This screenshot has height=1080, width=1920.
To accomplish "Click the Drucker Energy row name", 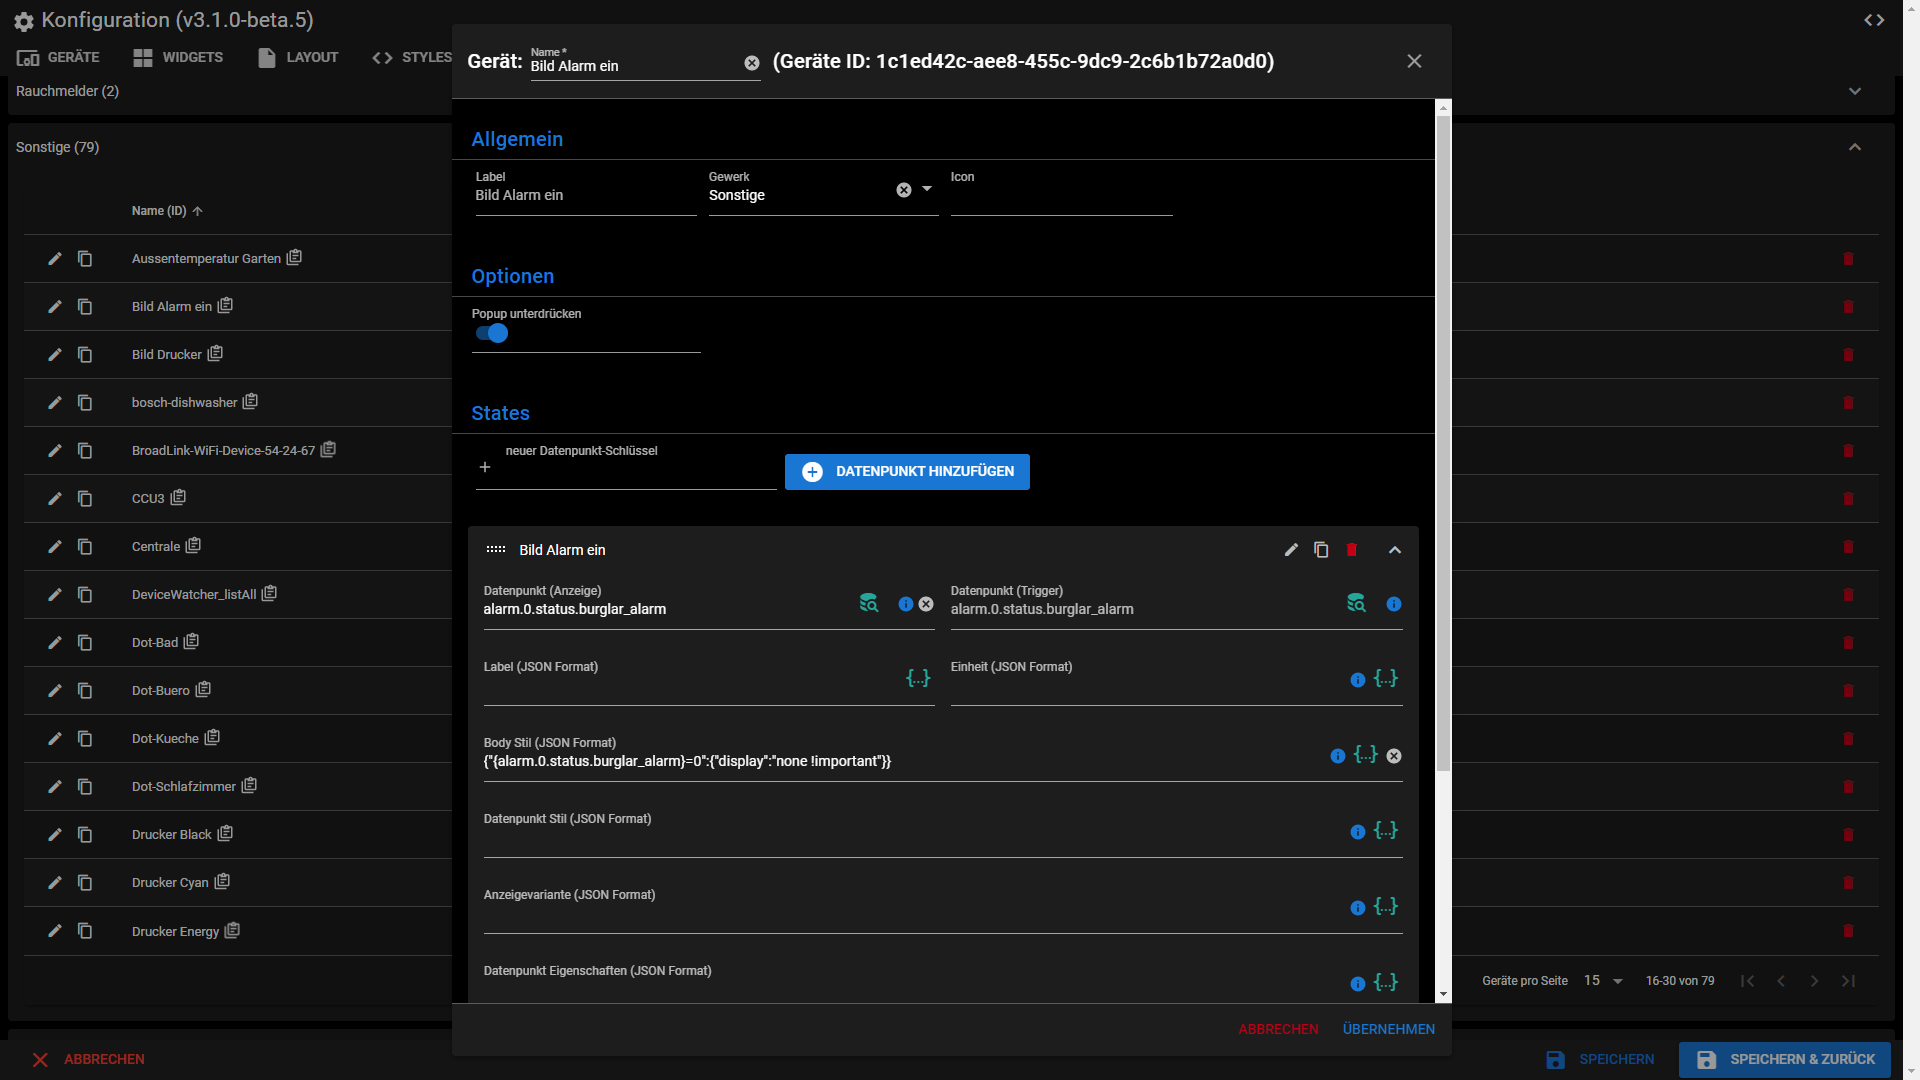I will point(175,932).
